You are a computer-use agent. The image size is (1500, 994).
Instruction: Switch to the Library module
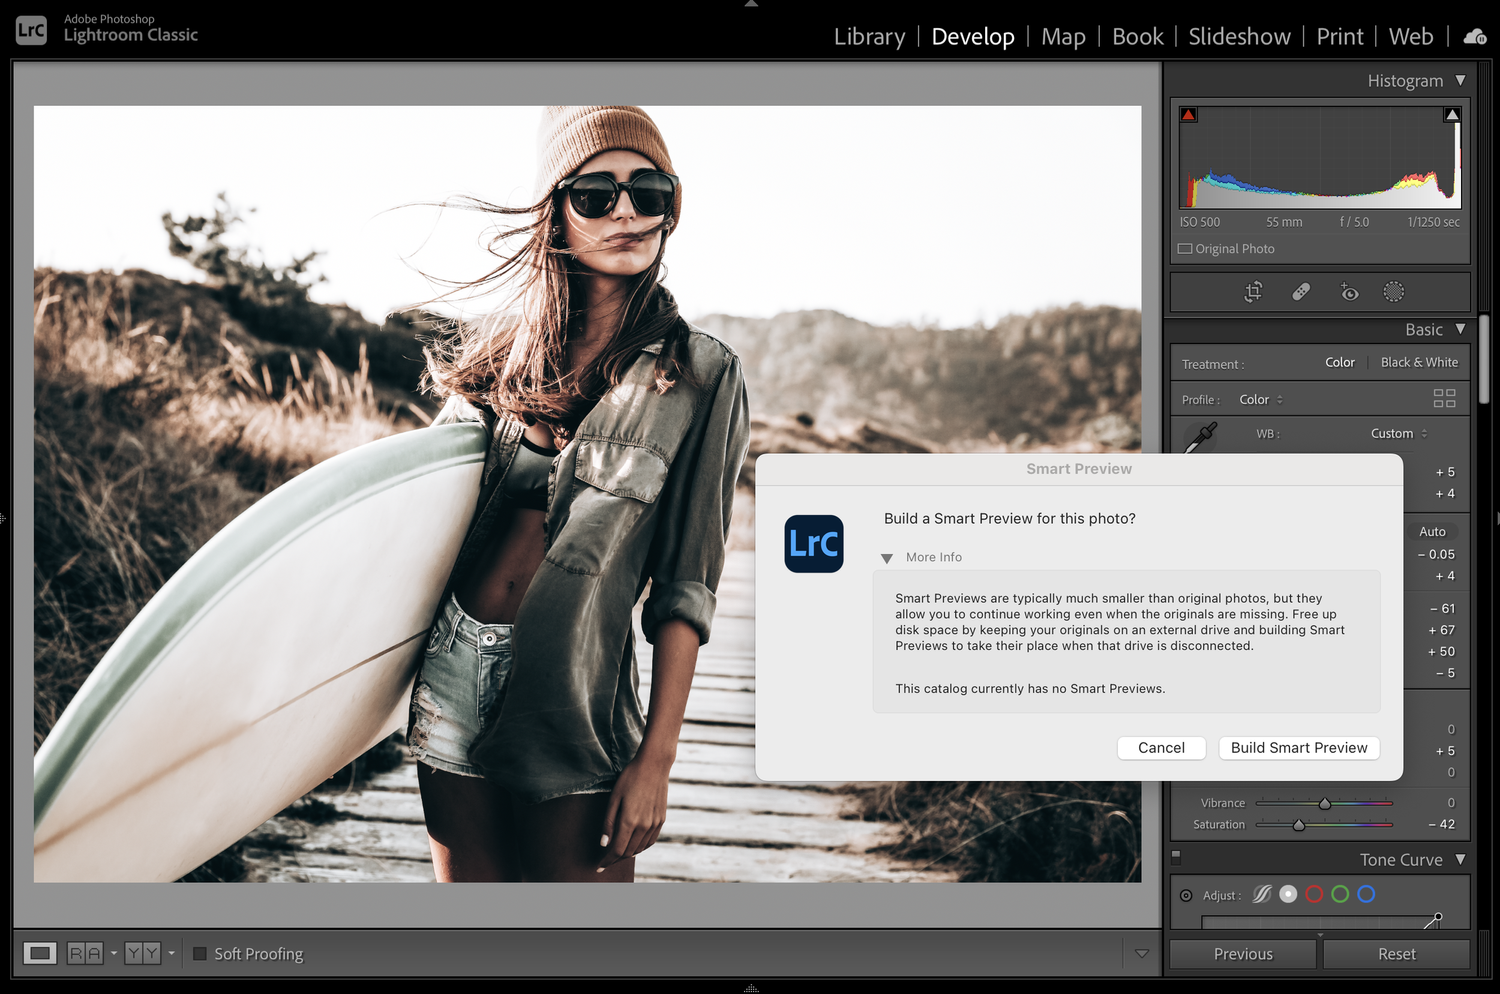tap(868, 36)
